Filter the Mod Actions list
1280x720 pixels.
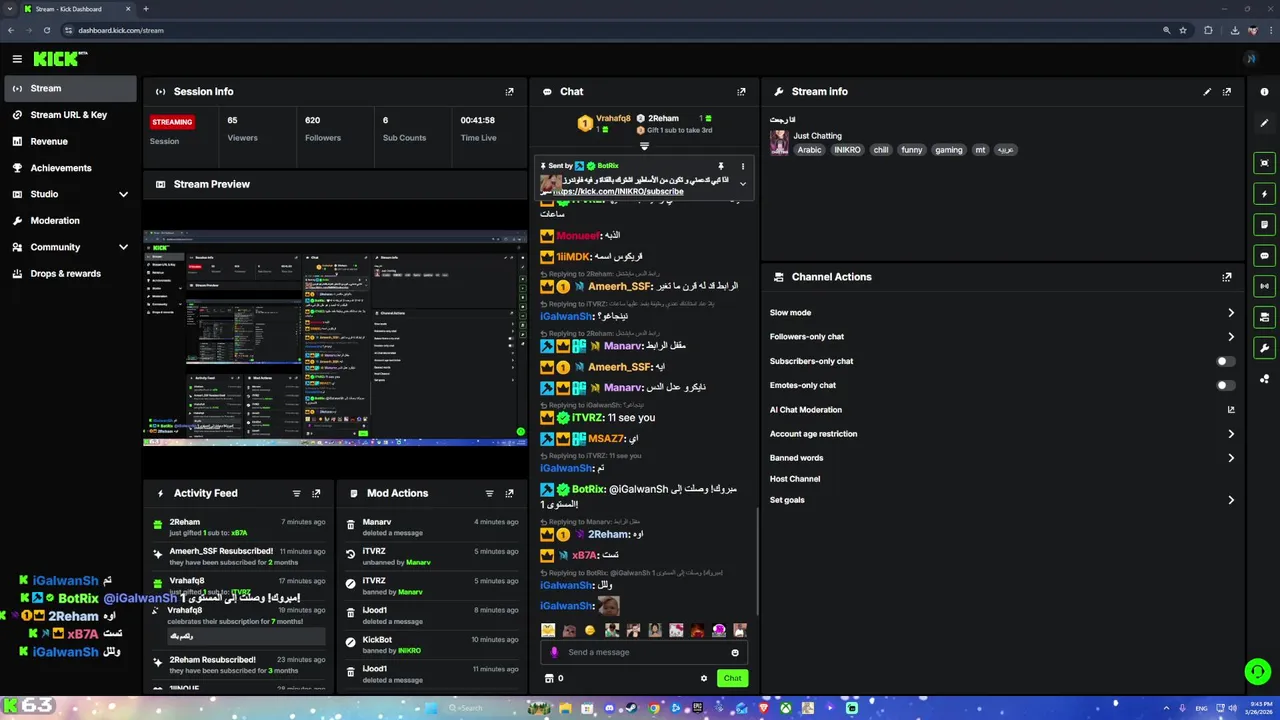(x=489, y=493)
